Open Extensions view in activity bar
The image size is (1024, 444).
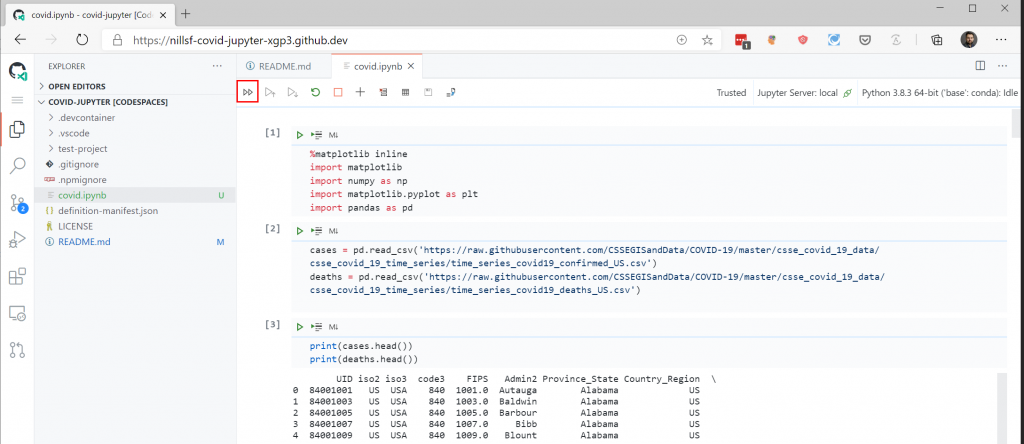[x=18, y=277]
